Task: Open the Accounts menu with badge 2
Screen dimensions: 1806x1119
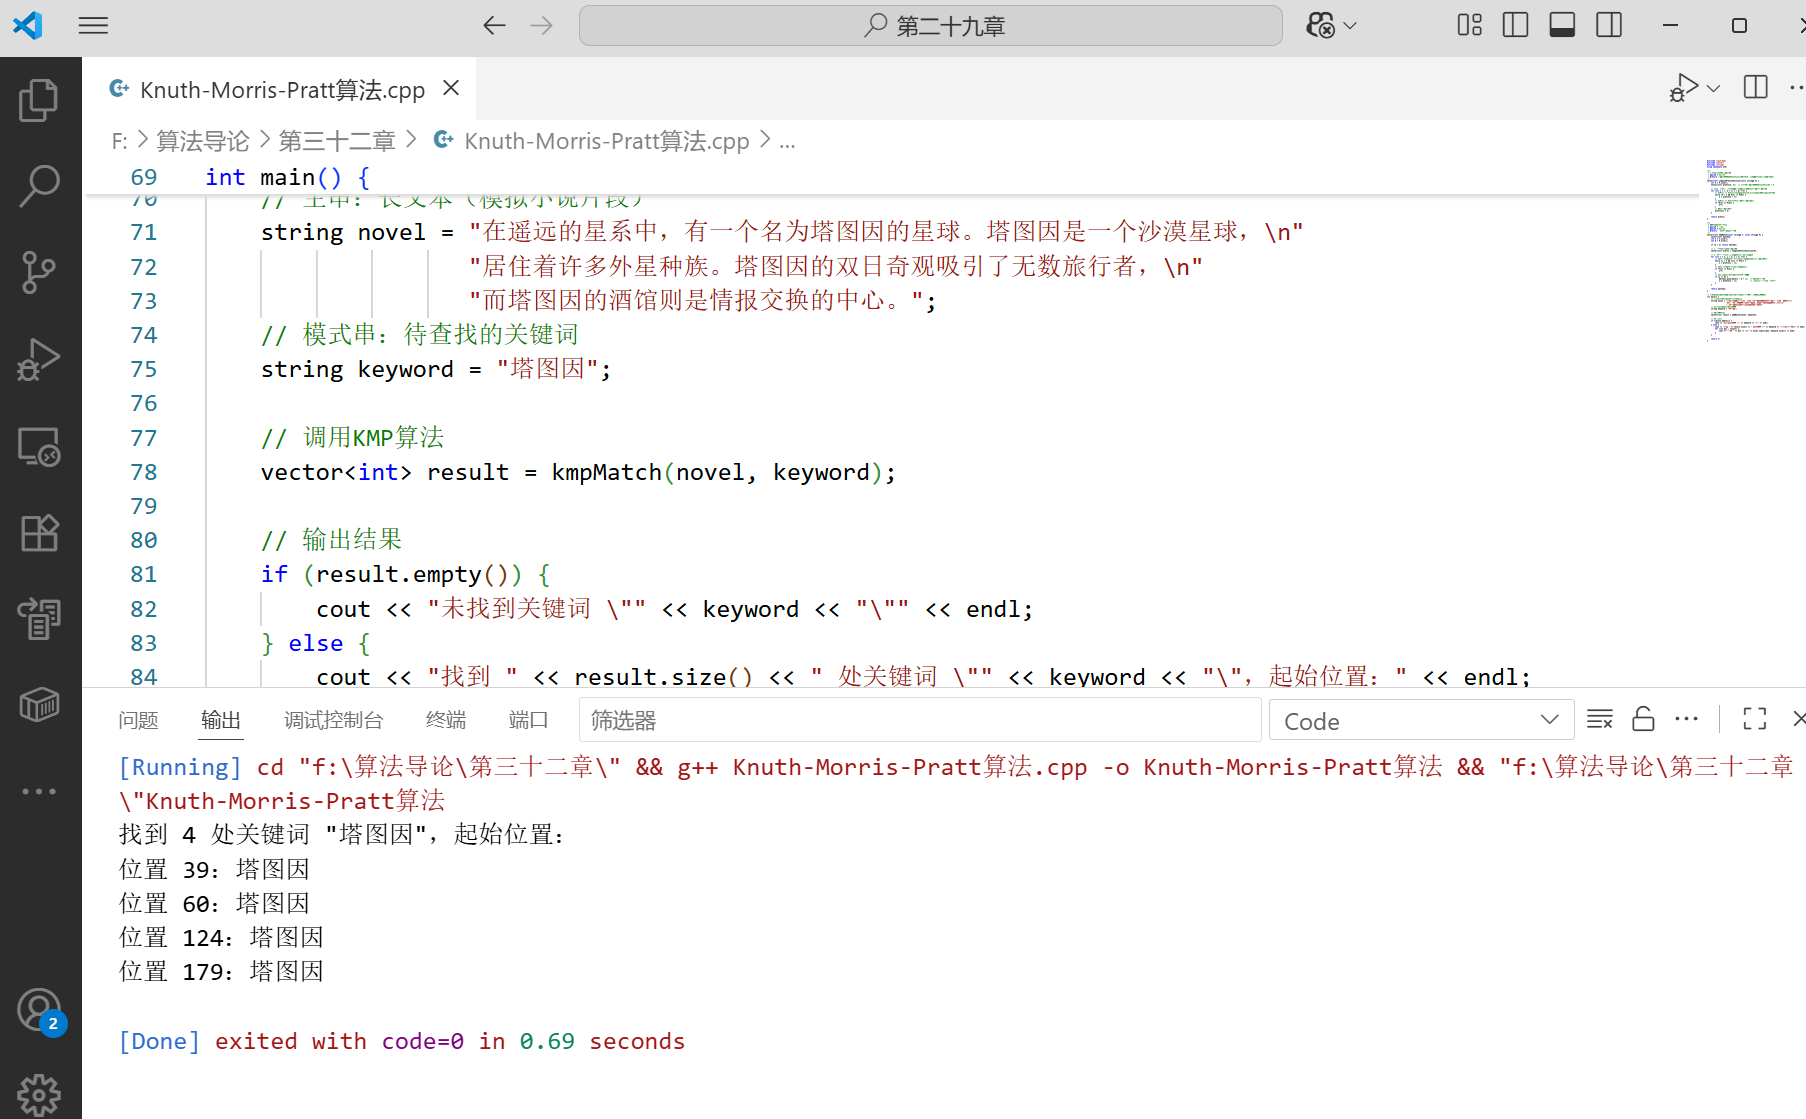Action: click(39, 1011)
